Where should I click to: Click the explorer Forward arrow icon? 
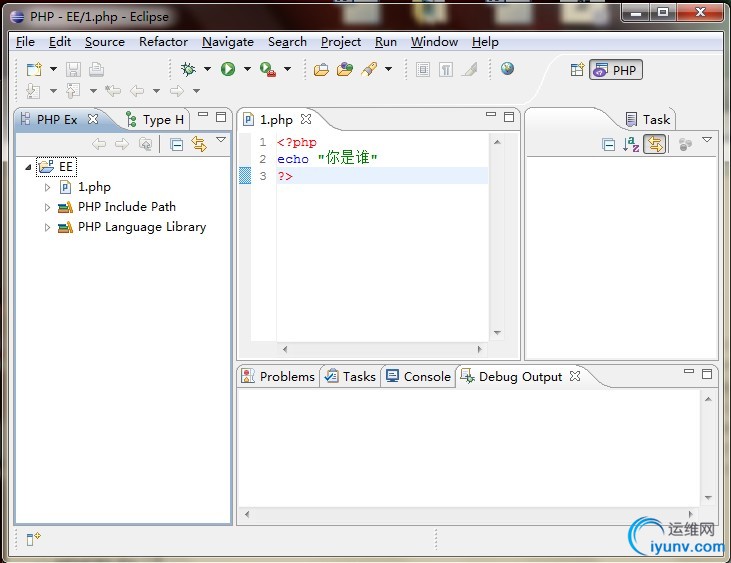(122, 144)
